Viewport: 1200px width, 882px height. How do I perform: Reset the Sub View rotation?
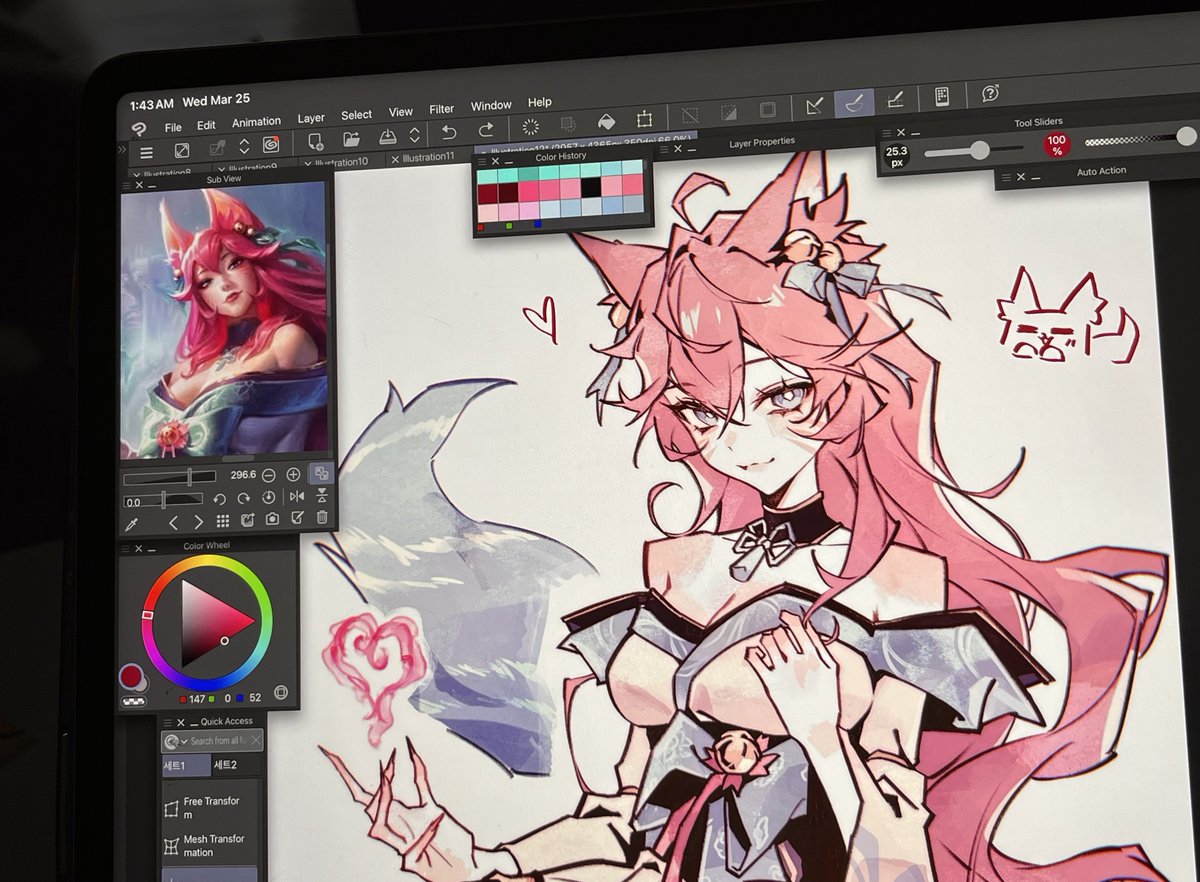269,497
